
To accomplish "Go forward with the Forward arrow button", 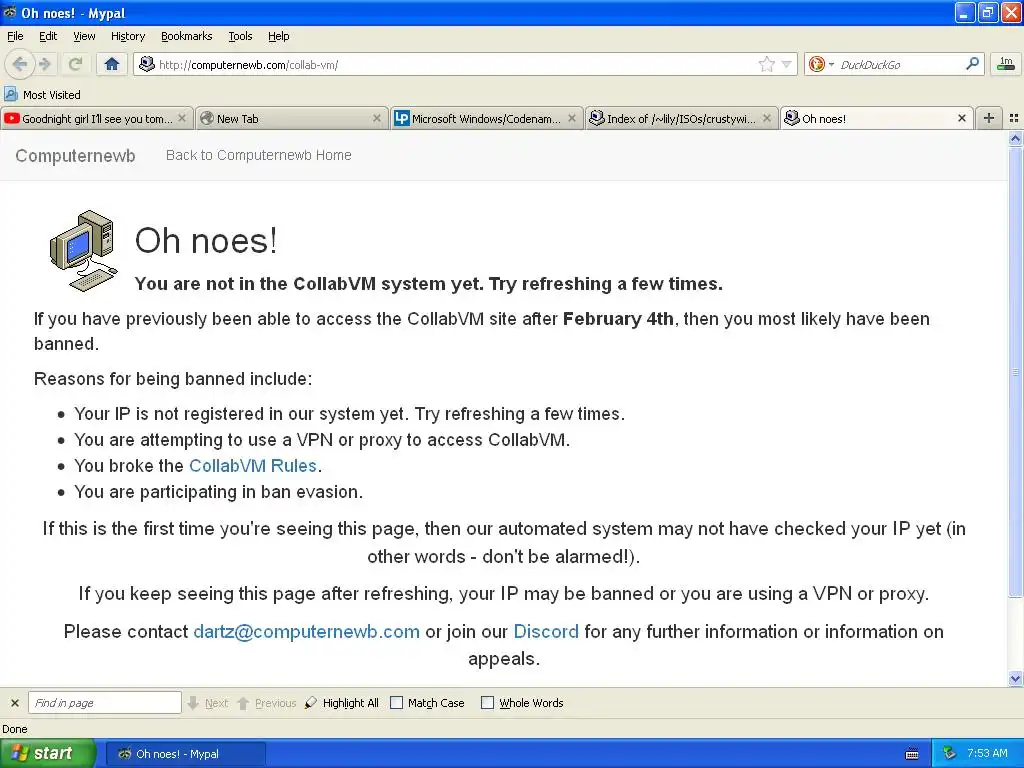I will click(44, 64).
